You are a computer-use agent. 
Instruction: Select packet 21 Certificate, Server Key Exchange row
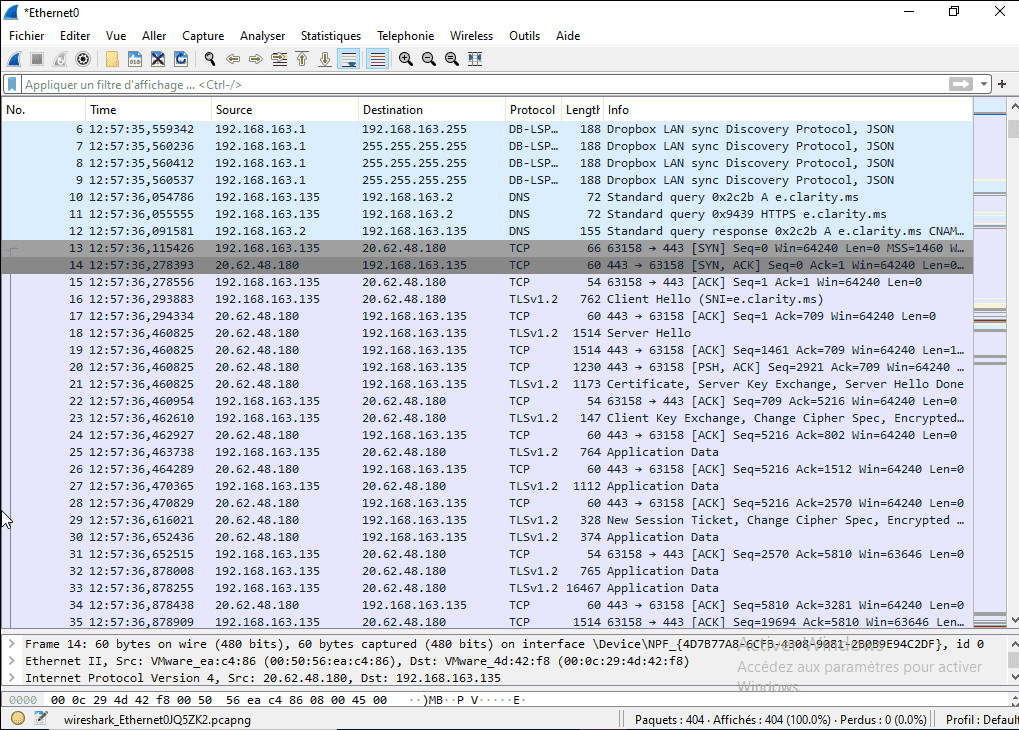(x=487, y=384)
